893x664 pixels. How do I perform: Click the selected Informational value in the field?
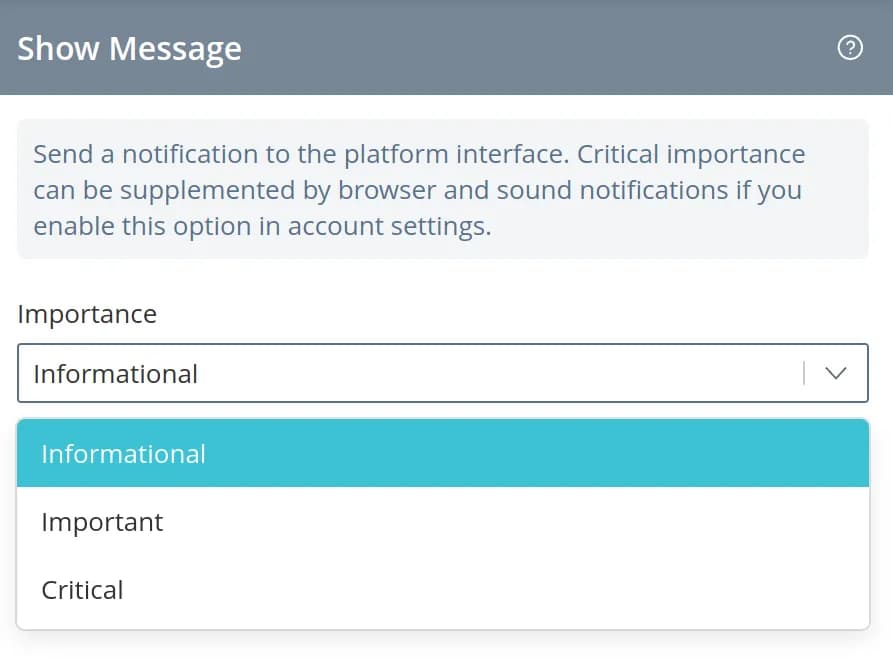click(x=115, y=374)
